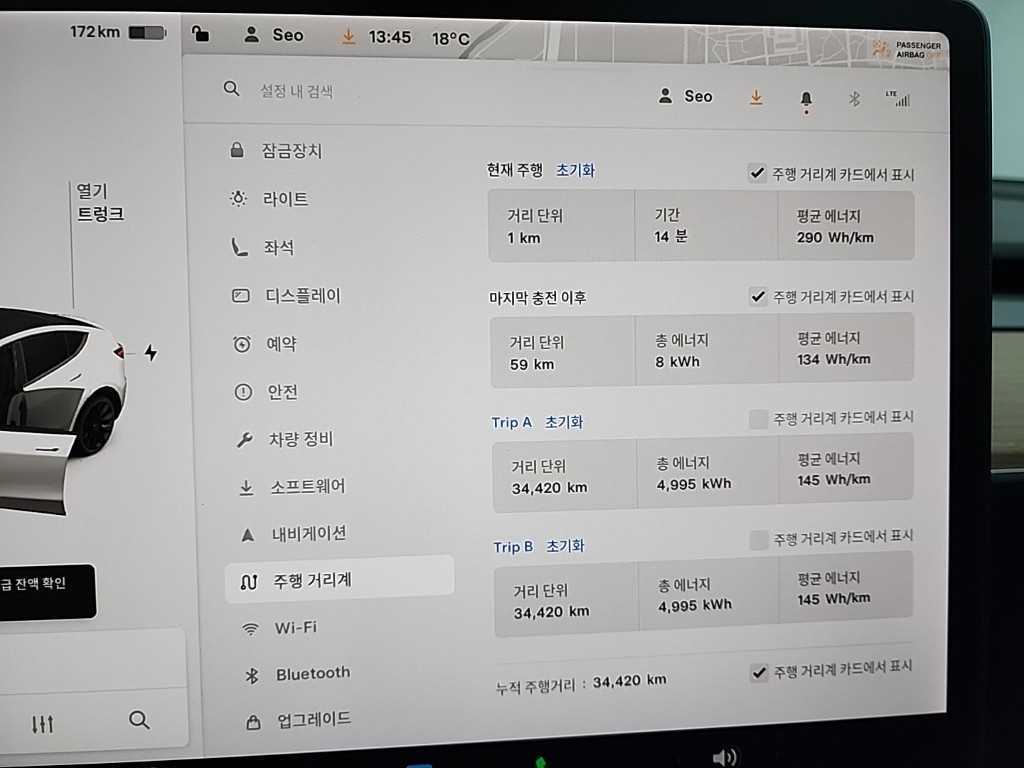Tap the Bluetooth icon in settings header
Image resolution: width=1024 pixels, height=768 pixels.
coord(854,98)
